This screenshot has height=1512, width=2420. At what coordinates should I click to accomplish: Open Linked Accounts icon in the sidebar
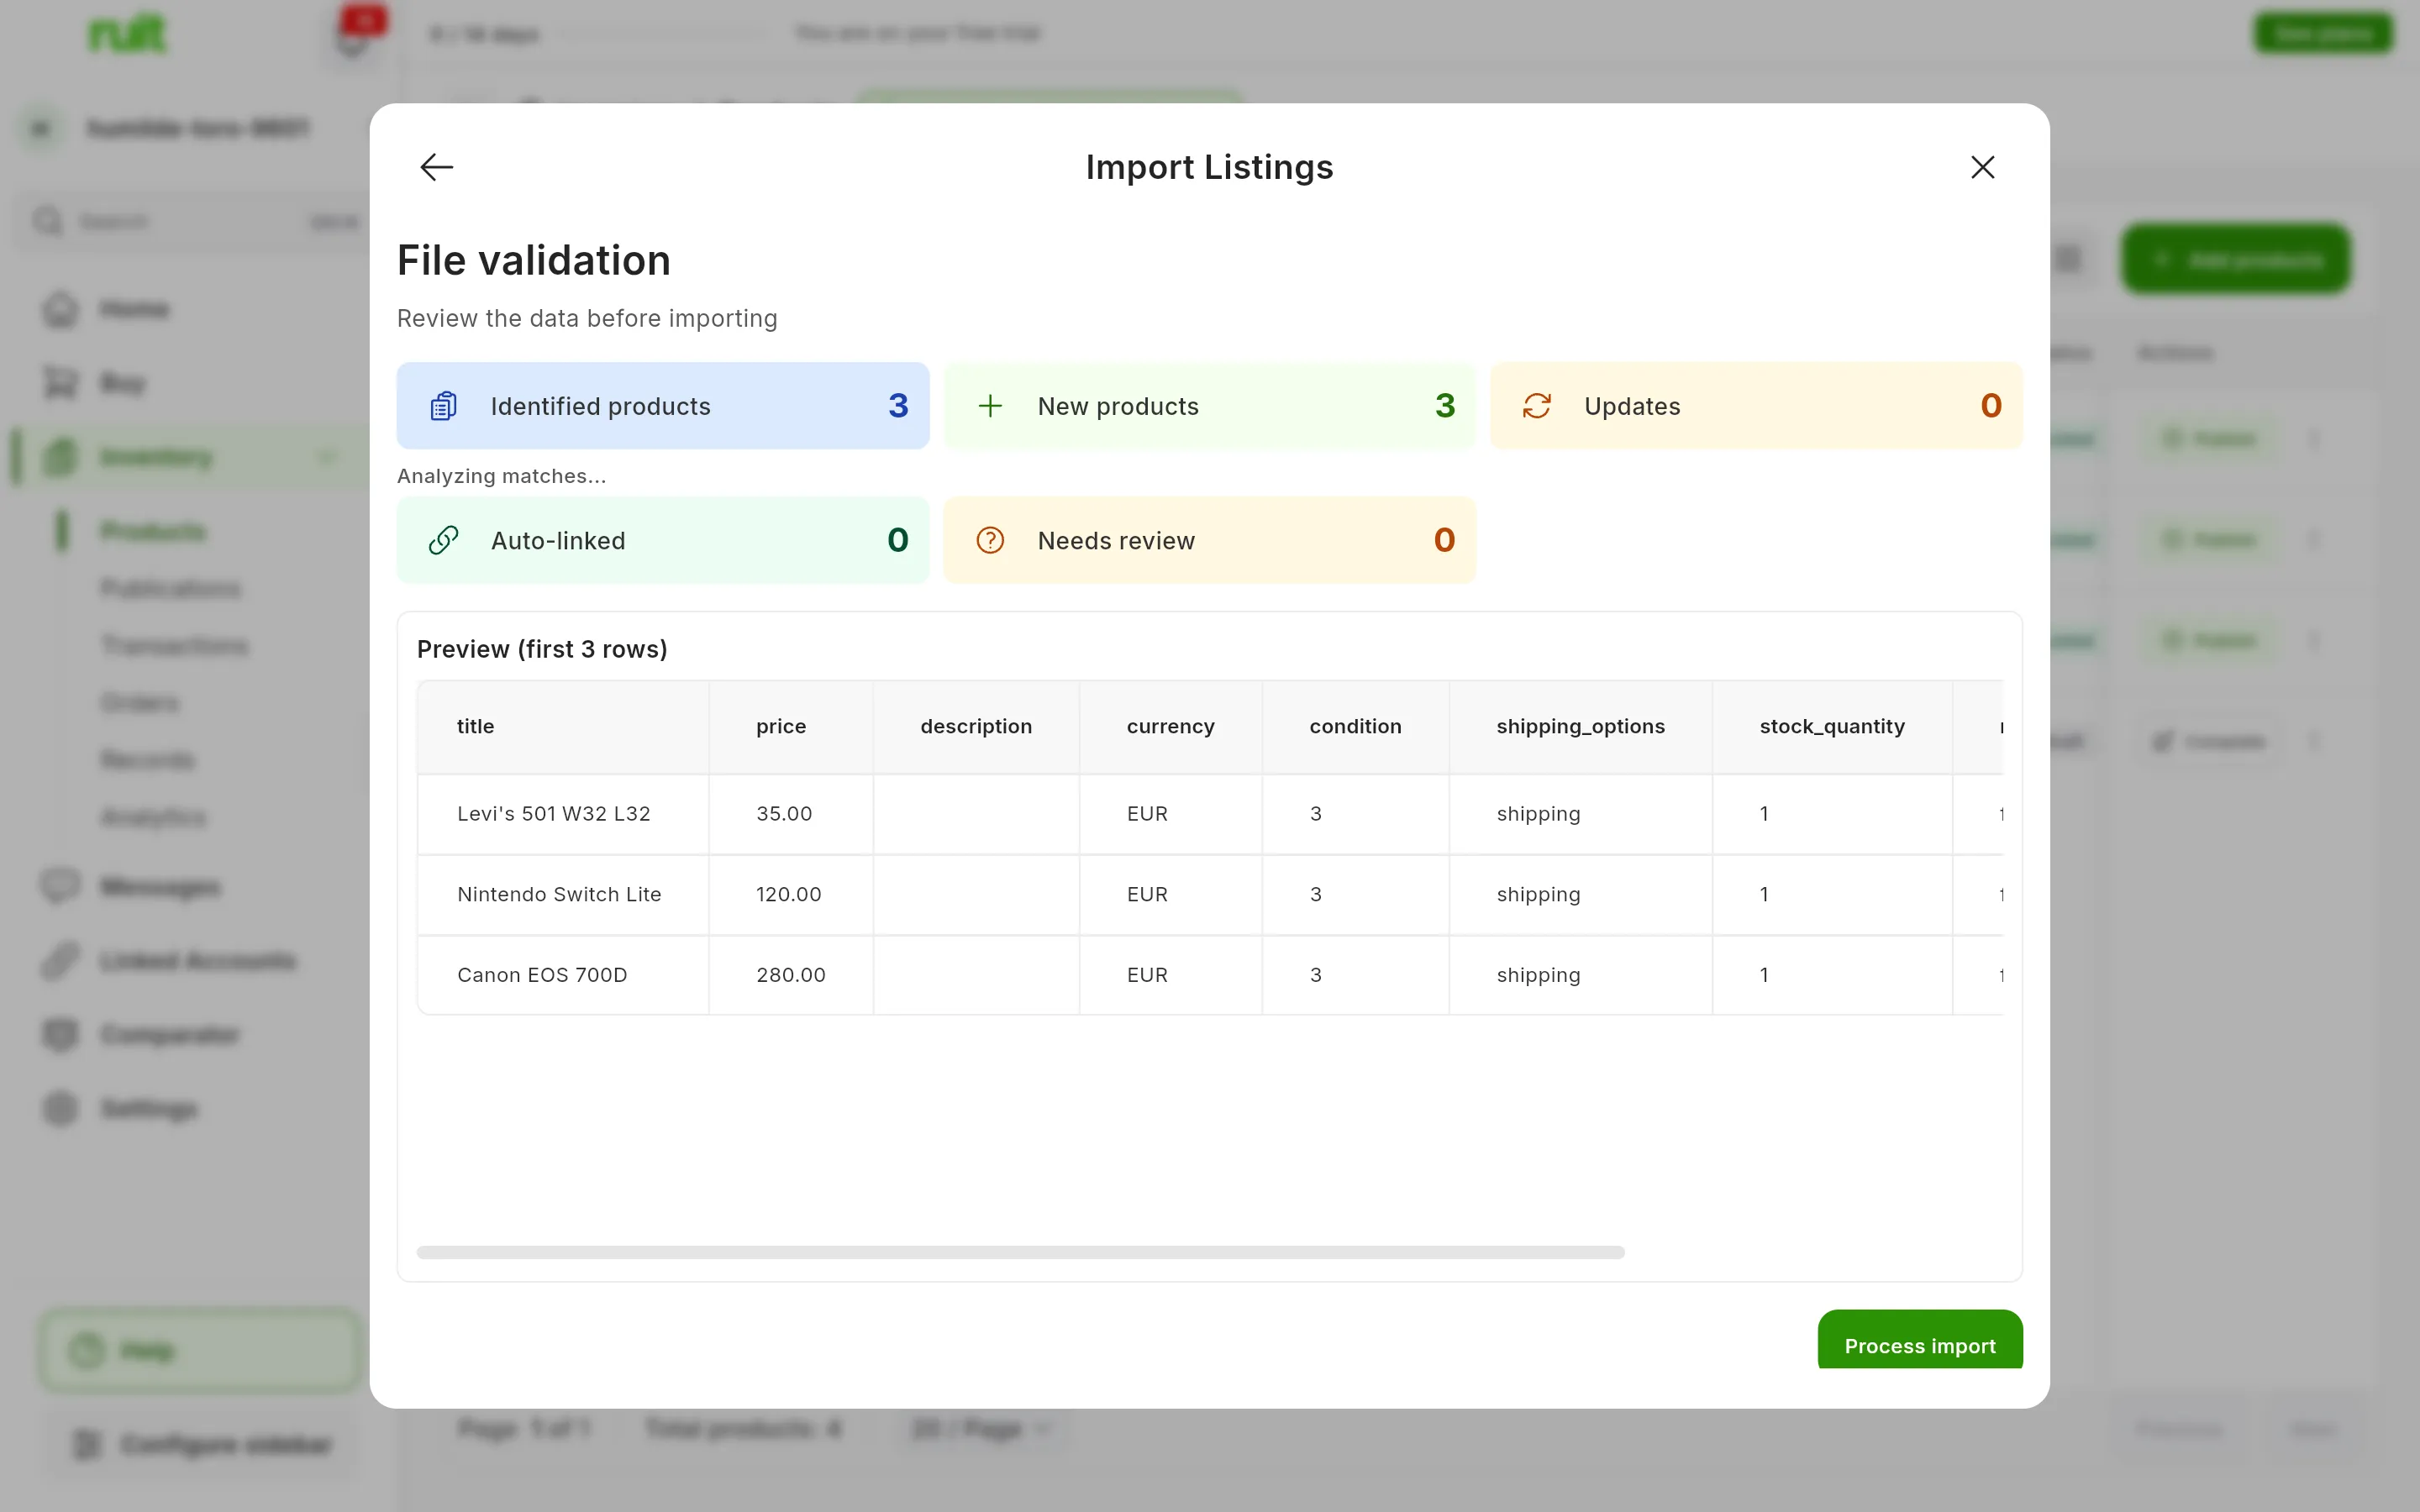point(61,961)
